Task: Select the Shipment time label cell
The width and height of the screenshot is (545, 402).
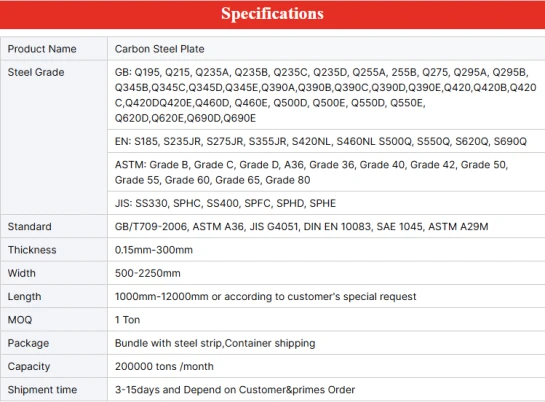Action: [54, 389]
